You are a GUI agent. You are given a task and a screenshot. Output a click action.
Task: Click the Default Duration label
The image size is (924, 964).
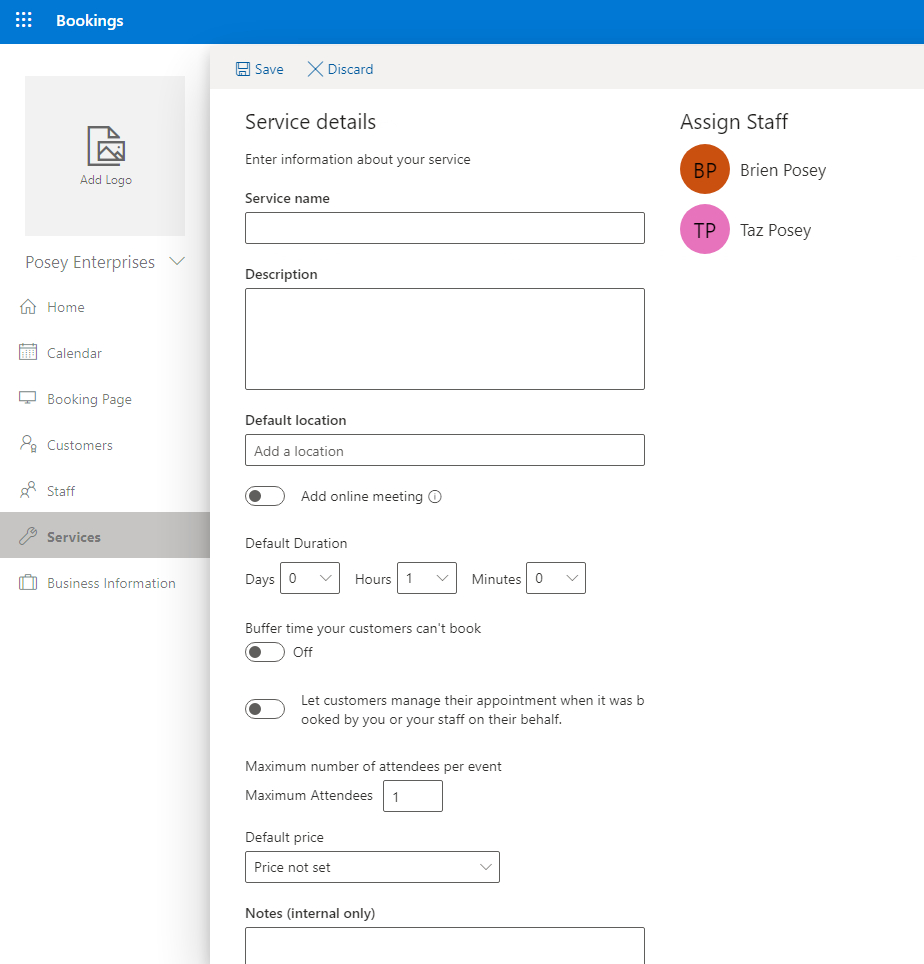(x=296, y=543)
